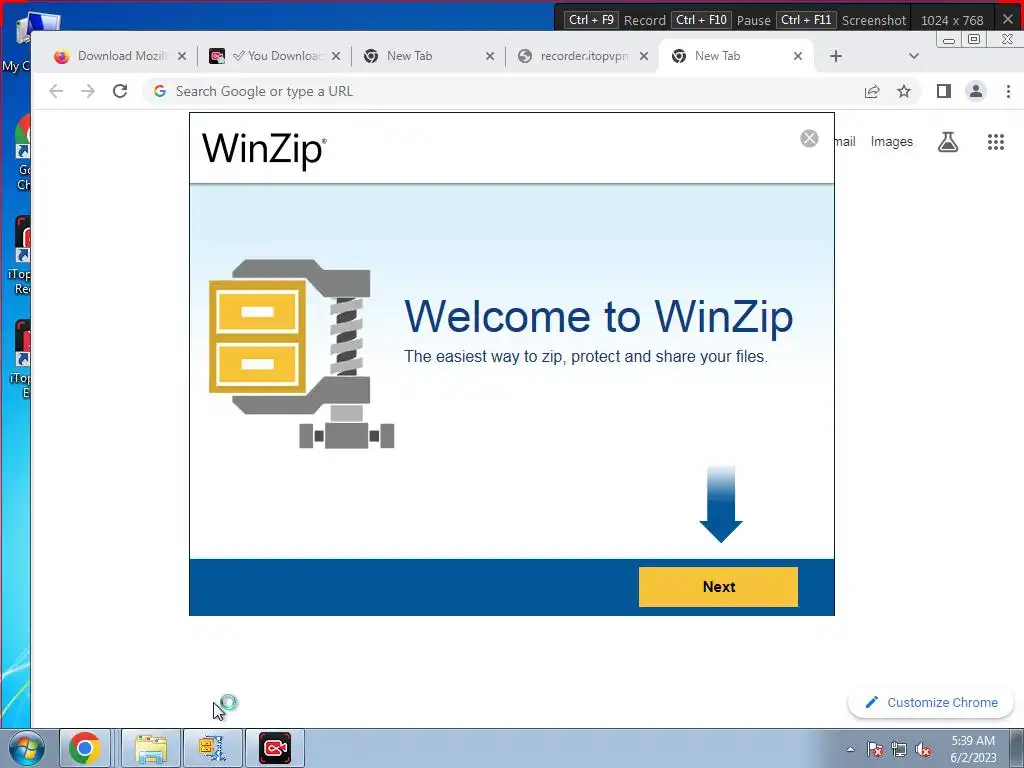Open Search Labs flask icon
The image size is (1024, 768).
tap(948, 142)
